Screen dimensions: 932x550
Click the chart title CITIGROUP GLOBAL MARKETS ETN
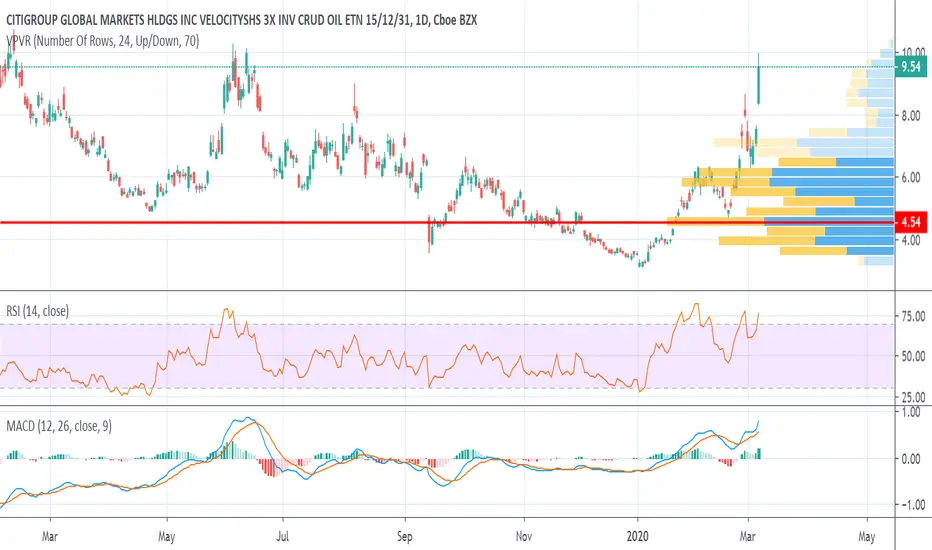[x=241, y=20]
